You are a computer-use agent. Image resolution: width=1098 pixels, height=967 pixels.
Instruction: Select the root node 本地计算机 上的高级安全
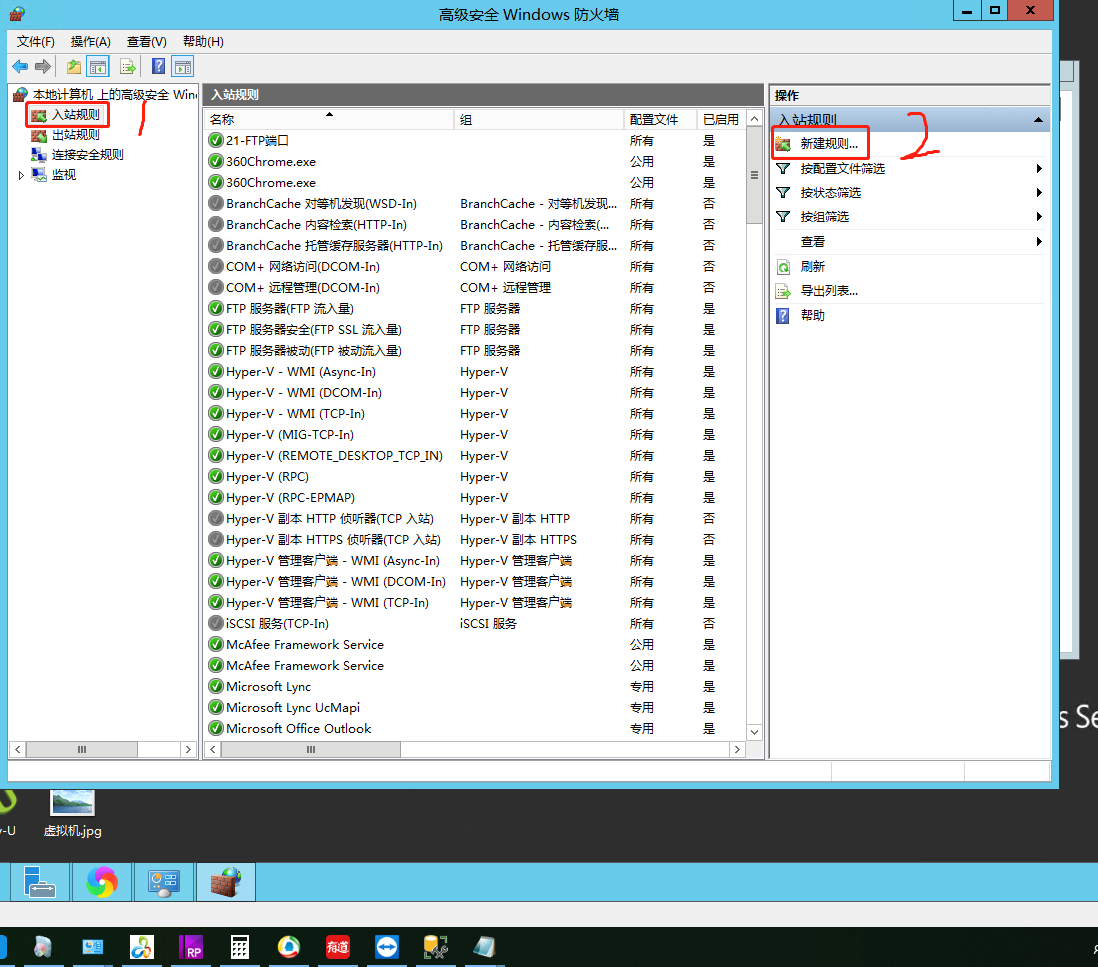pyautogui.click(x=114, y=95)
